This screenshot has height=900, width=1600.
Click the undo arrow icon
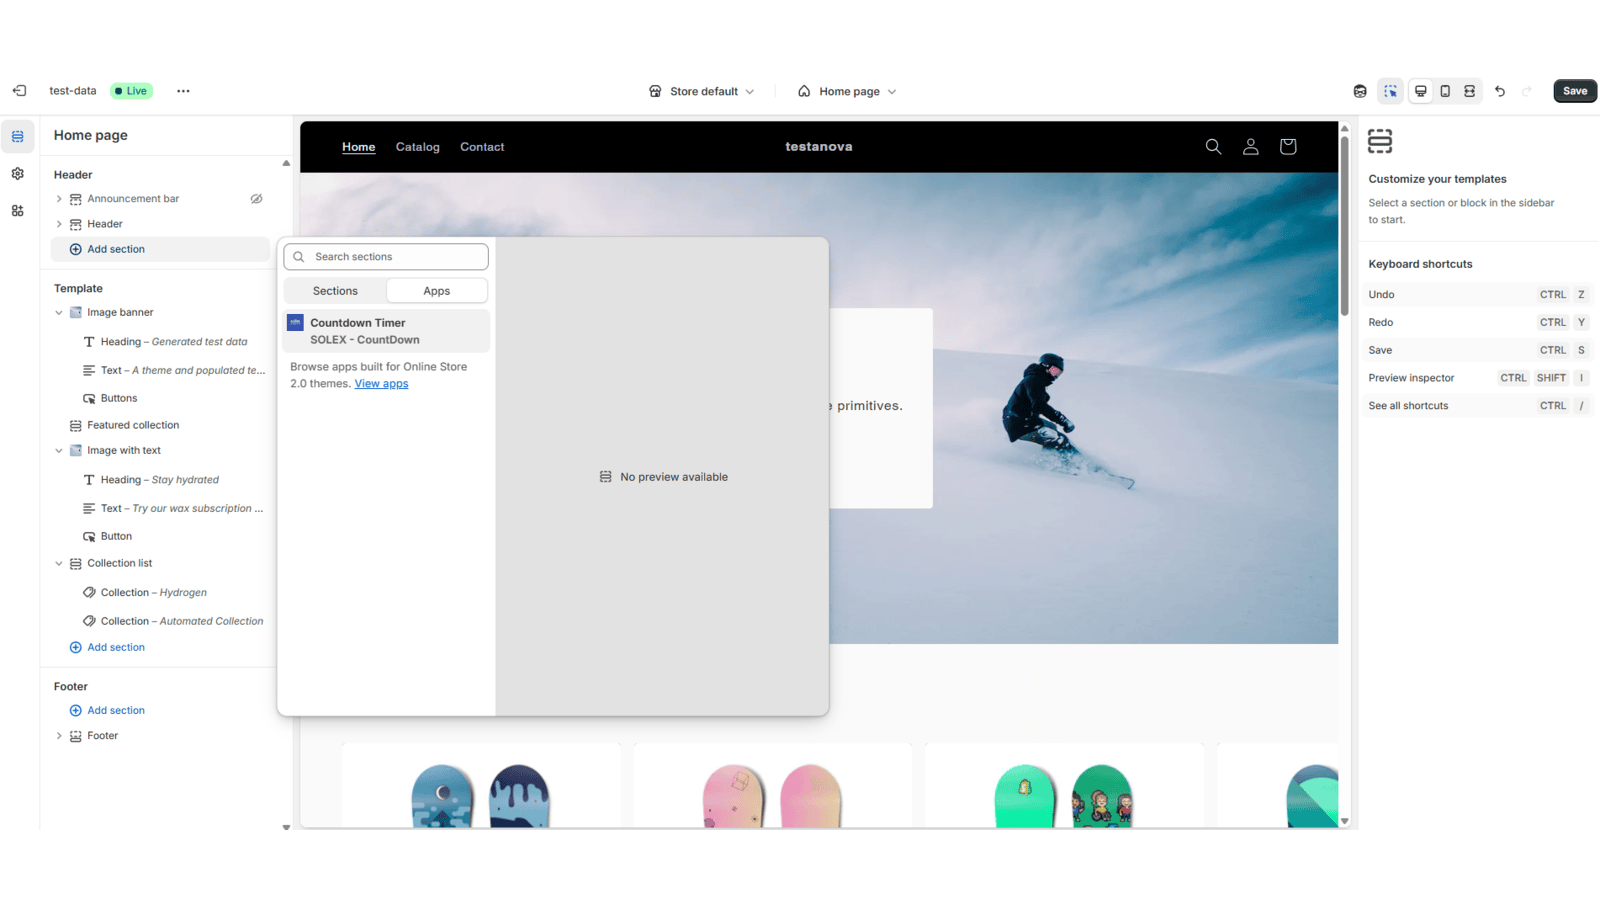coord(1500,91)
